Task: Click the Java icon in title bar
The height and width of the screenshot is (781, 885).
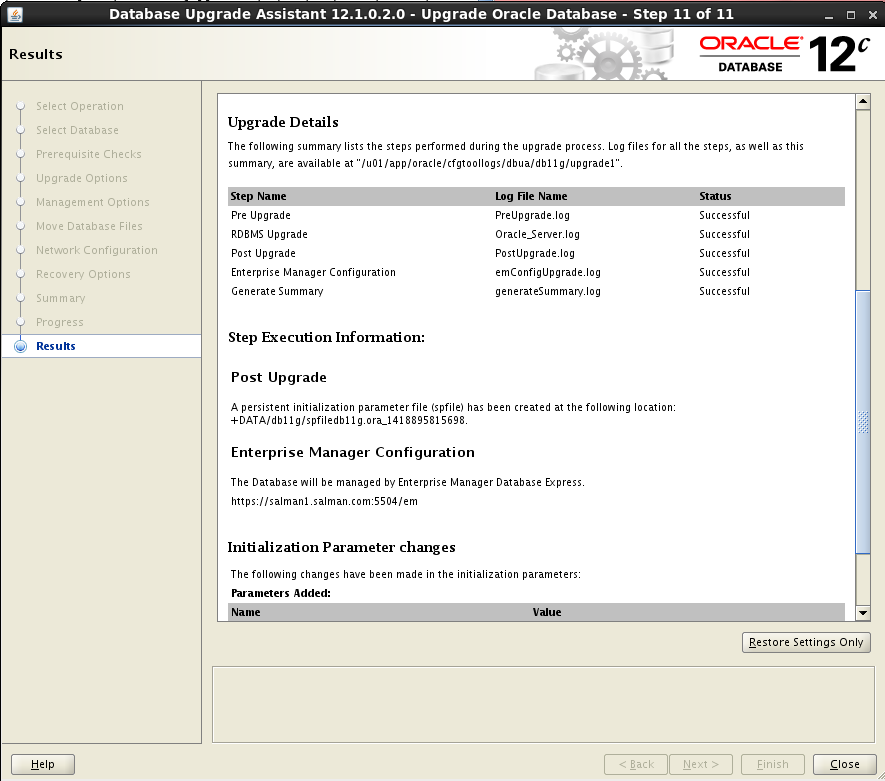Action: tap(15, 15)
